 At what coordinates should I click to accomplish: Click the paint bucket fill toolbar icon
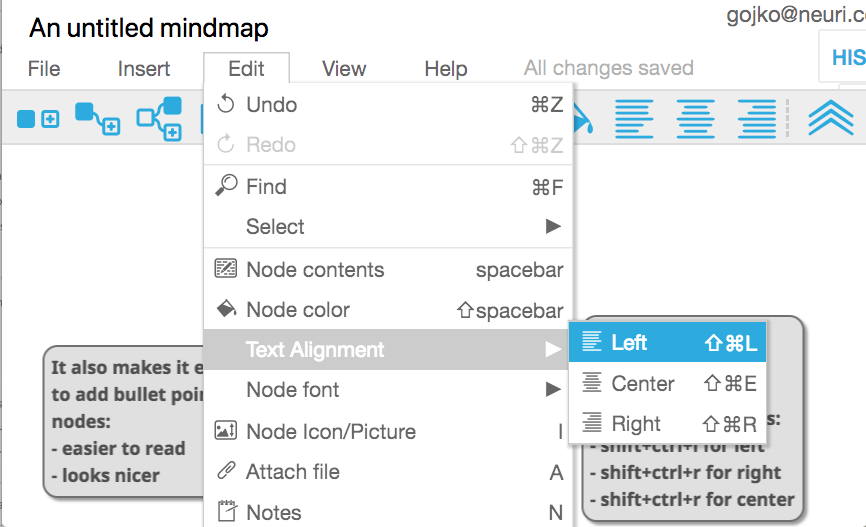[x=583, y=120]
